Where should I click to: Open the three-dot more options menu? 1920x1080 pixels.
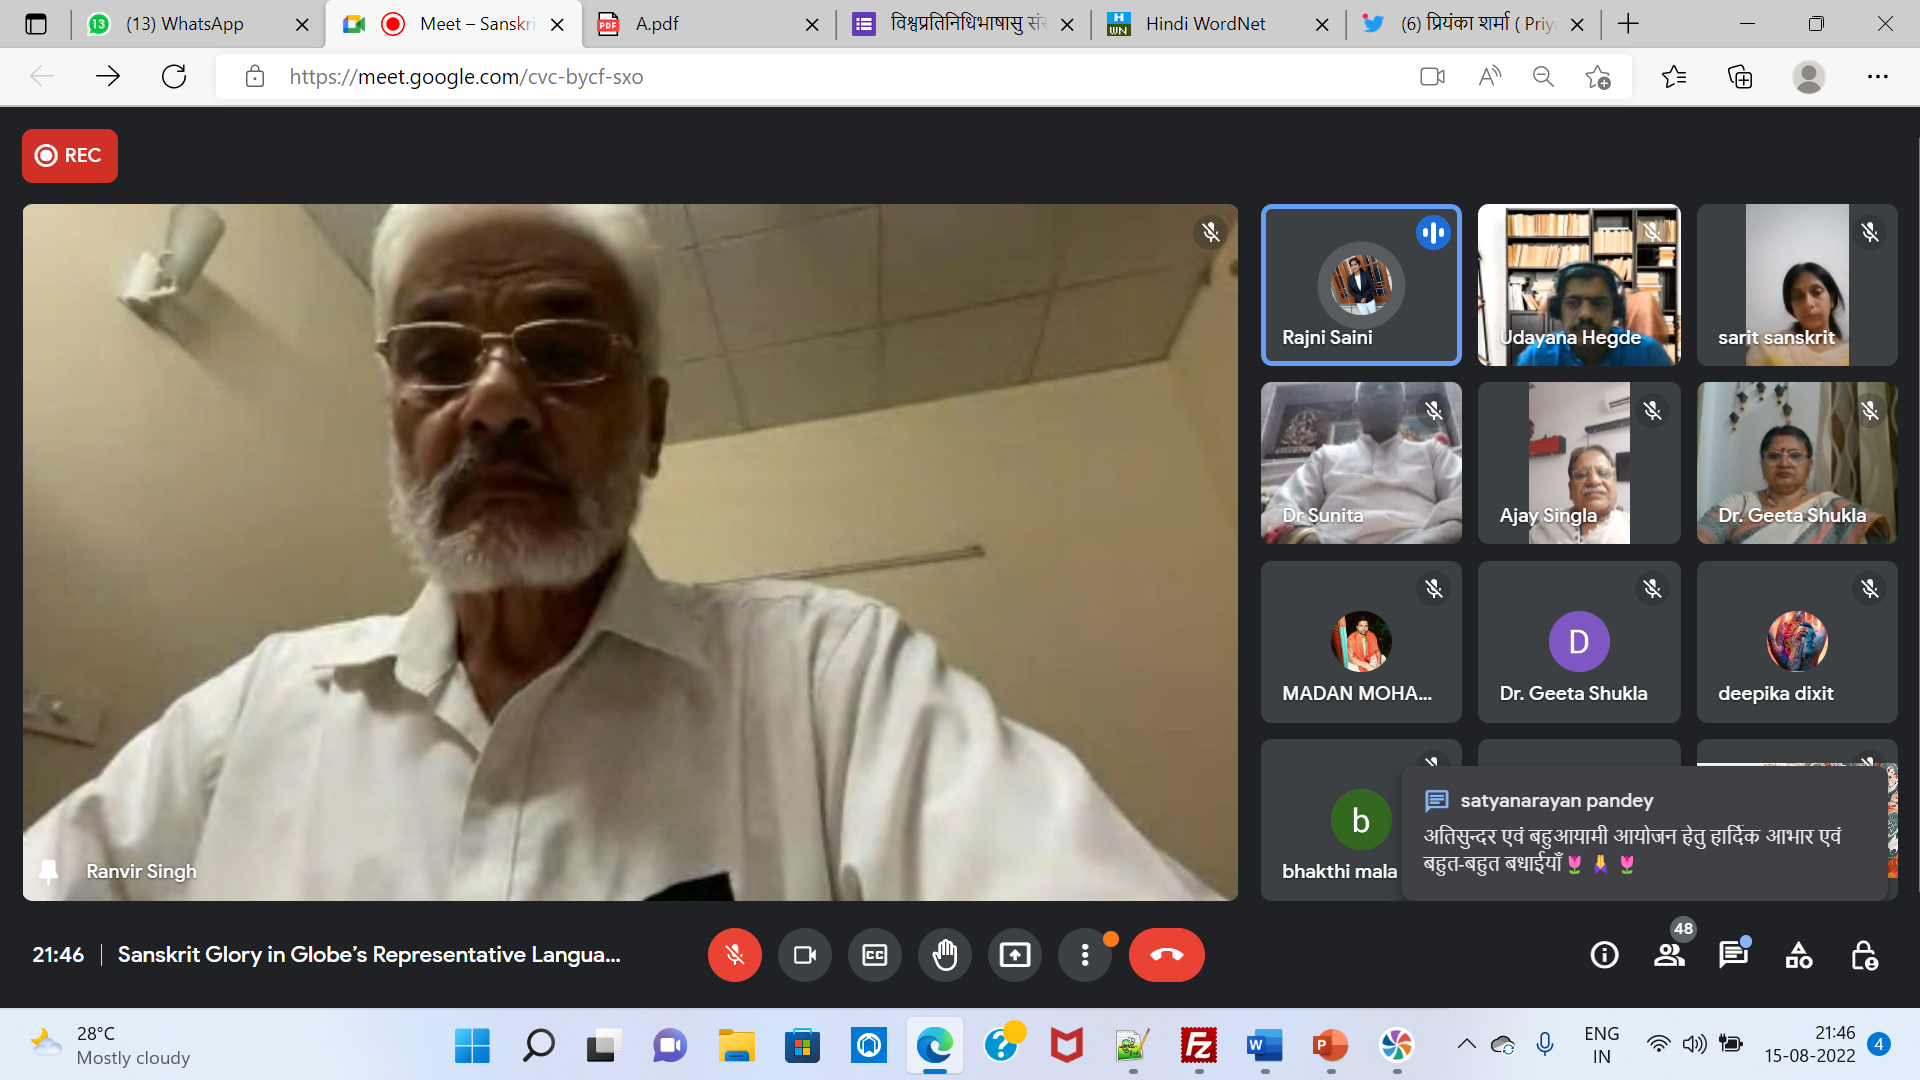coord(1084,955)
